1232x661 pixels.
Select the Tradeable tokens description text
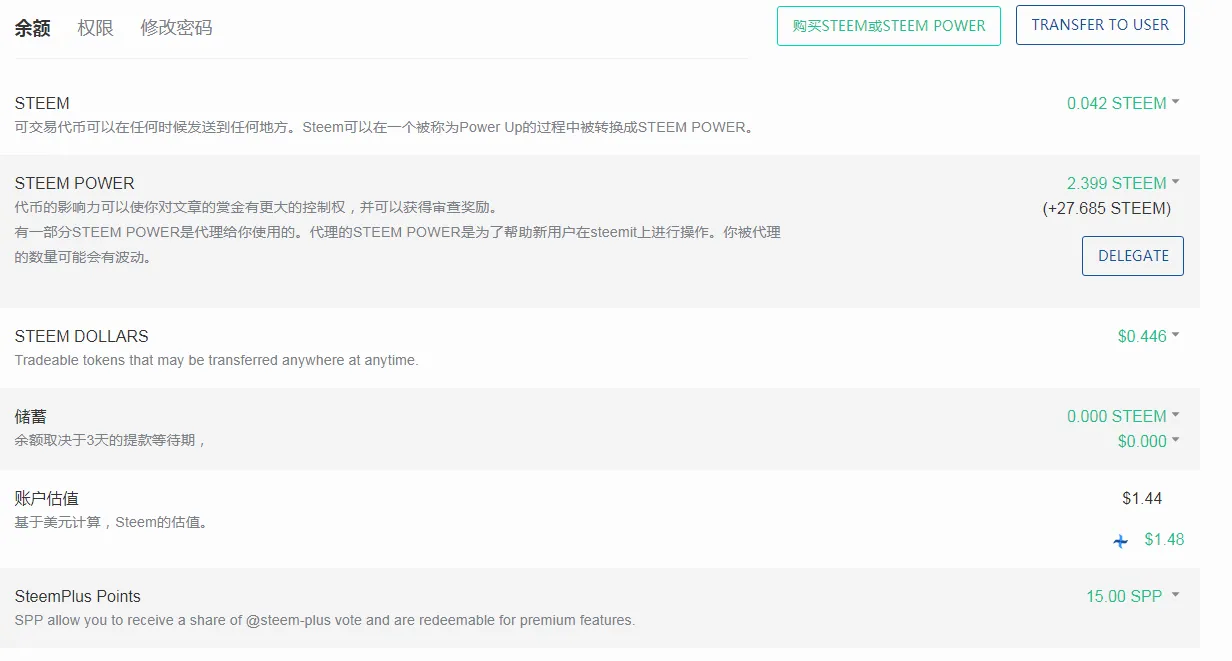coord(216,360)
